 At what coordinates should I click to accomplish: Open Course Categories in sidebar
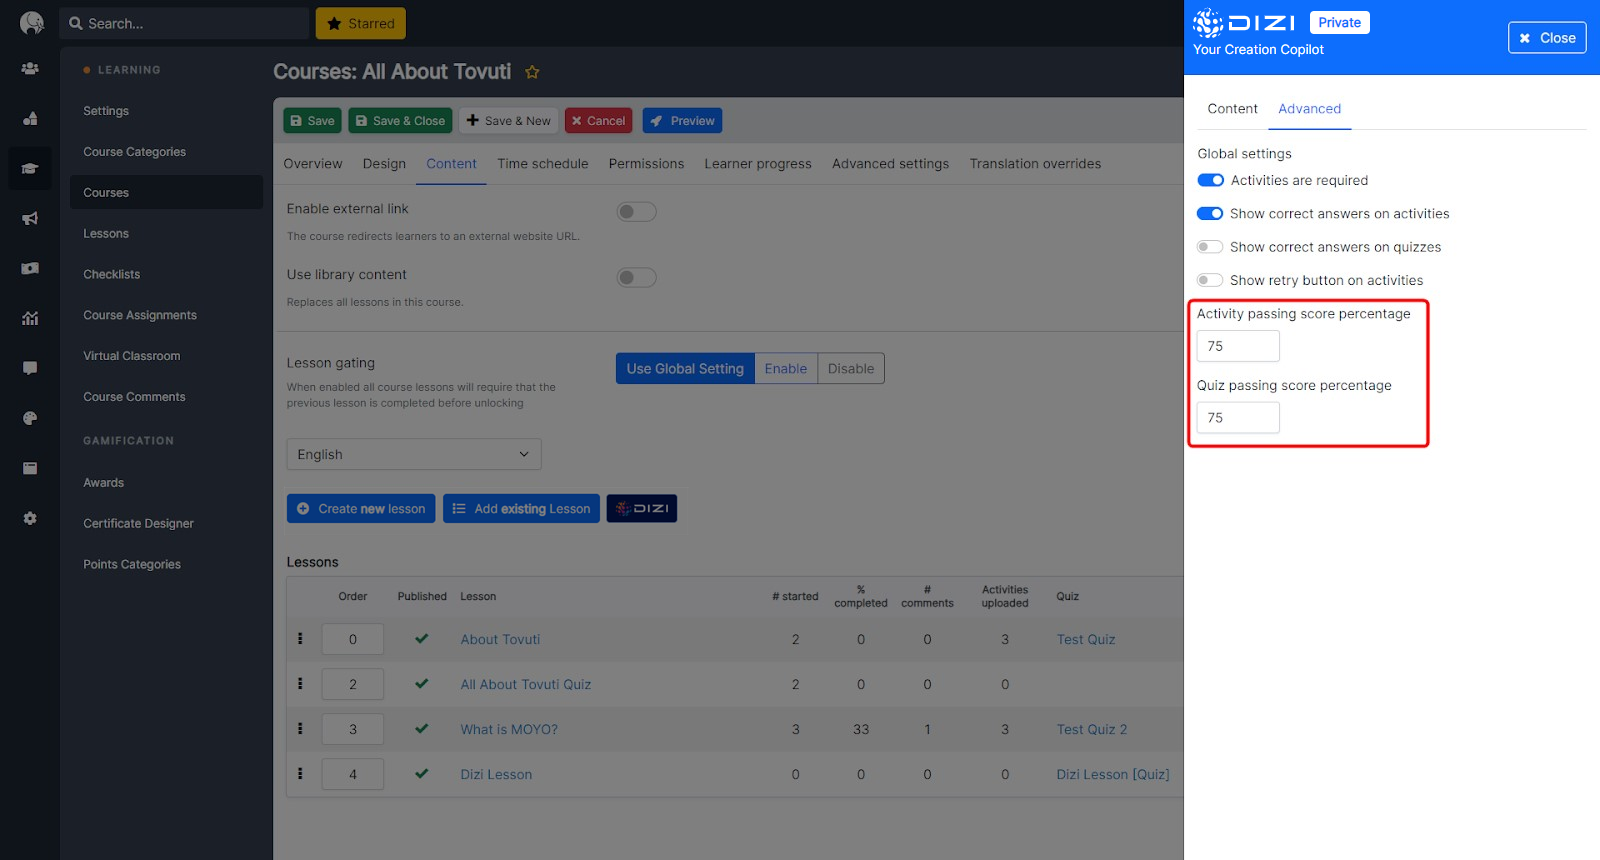tap(135, 152)
